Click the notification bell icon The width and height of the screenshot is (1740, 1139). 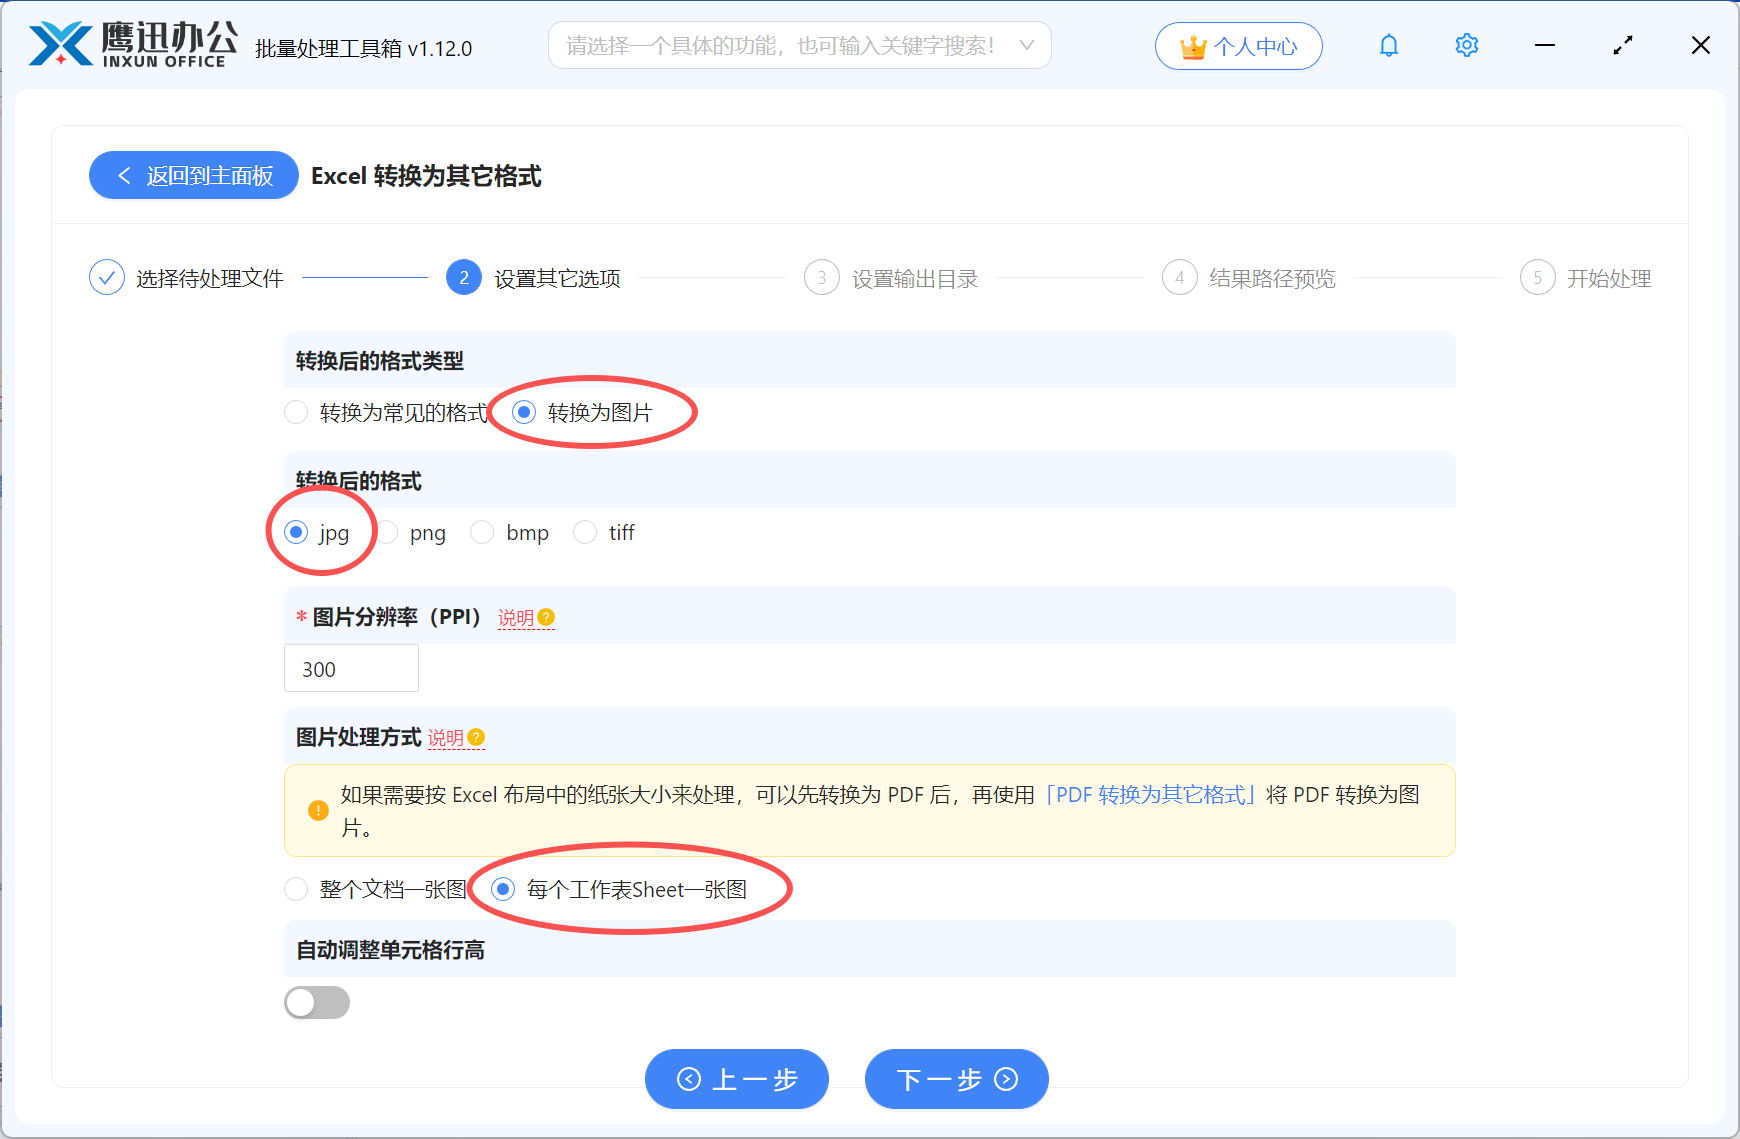(x=1388, y=45)
